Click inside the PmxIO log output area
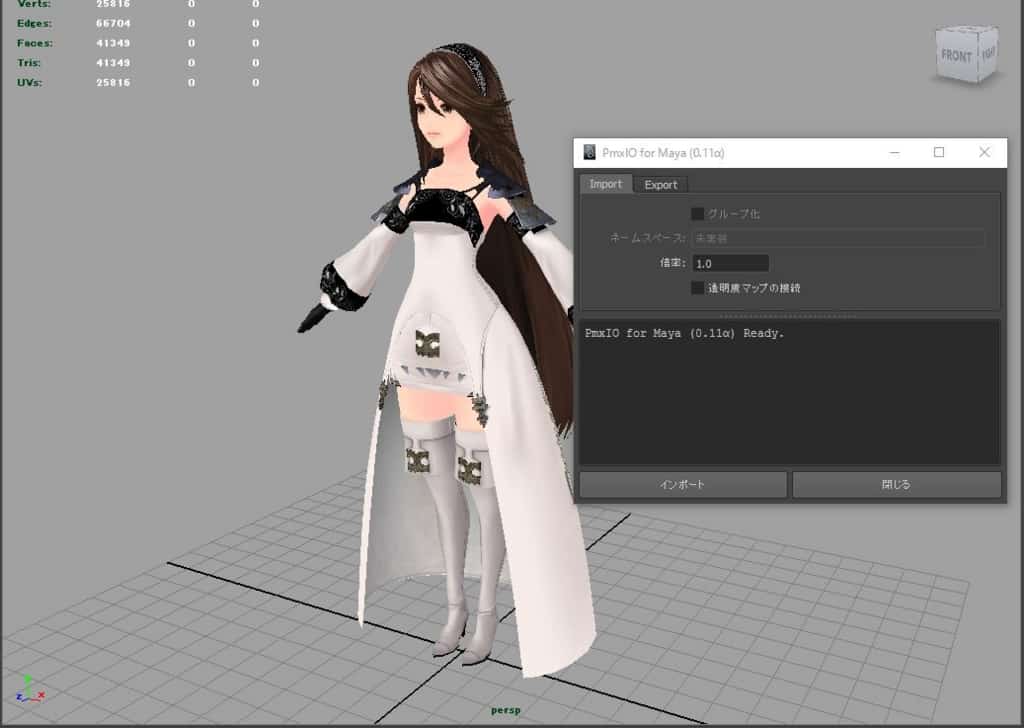1024x728 pixels. (790, 400)
